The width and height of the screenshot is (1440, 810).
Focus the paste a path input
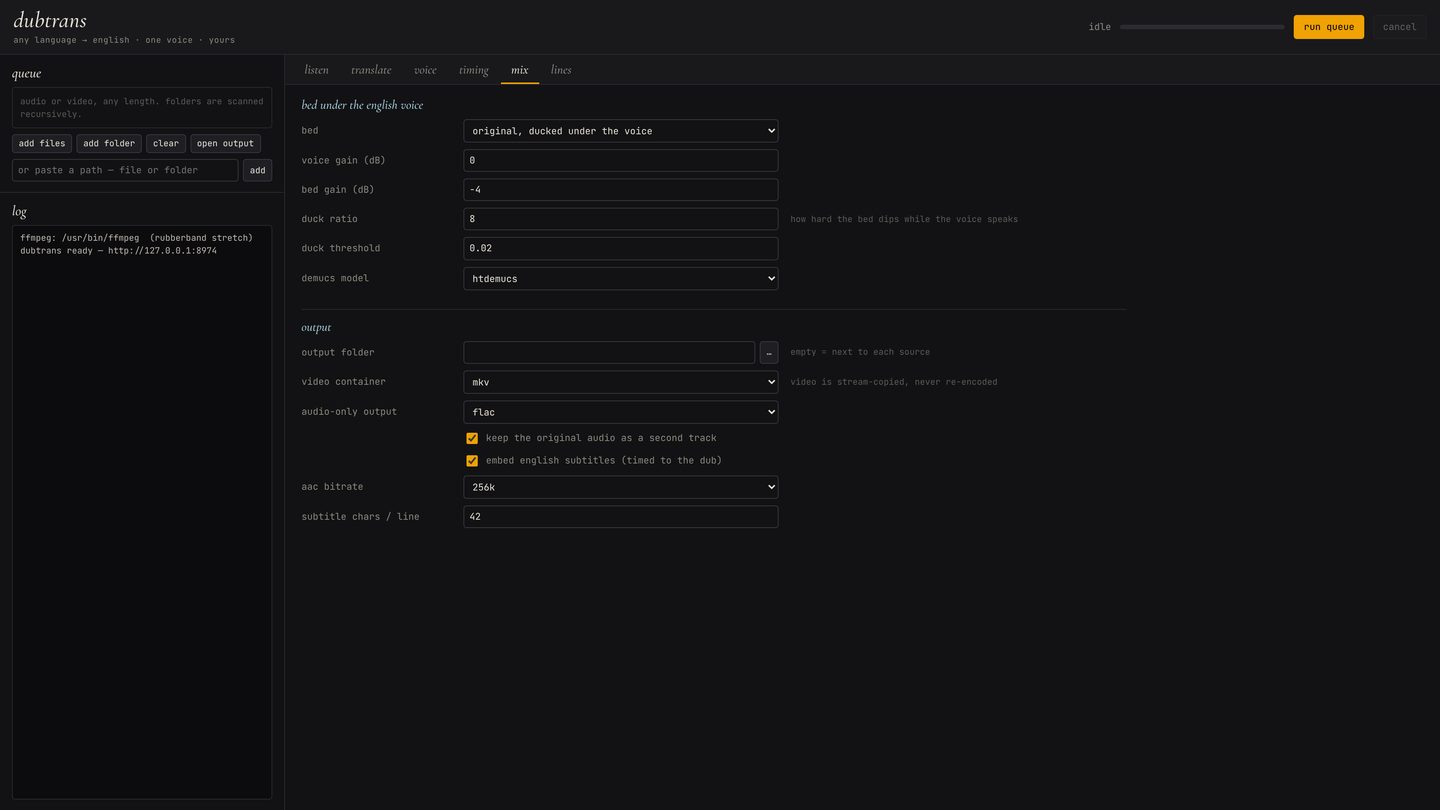[x=125, y=170]
